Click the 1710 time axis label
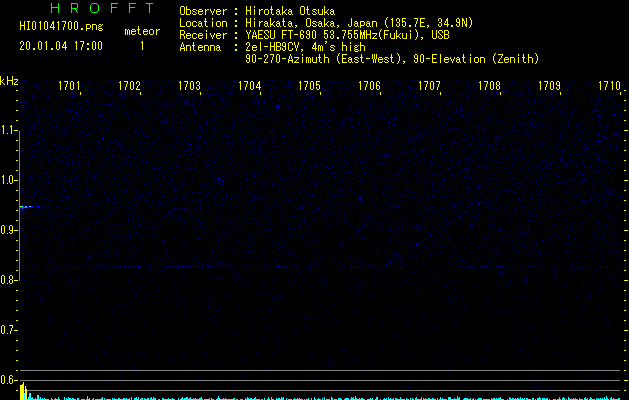 pos(609,86)
